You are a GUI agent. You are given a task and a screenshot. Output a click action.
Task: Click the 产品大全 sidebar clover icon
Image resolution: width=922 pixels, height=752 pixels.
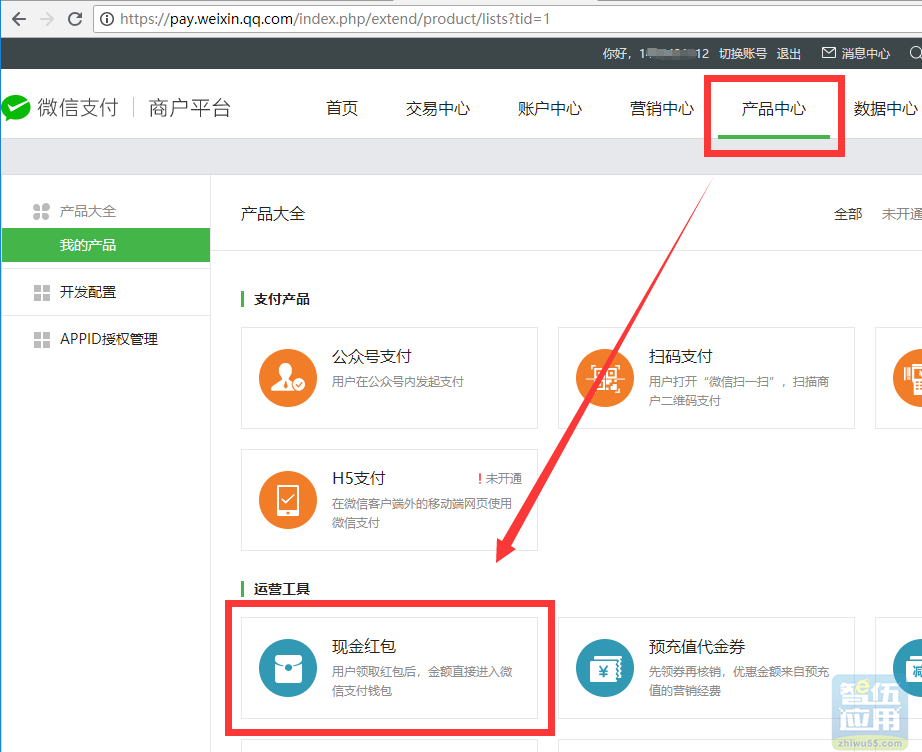(41, 212)
